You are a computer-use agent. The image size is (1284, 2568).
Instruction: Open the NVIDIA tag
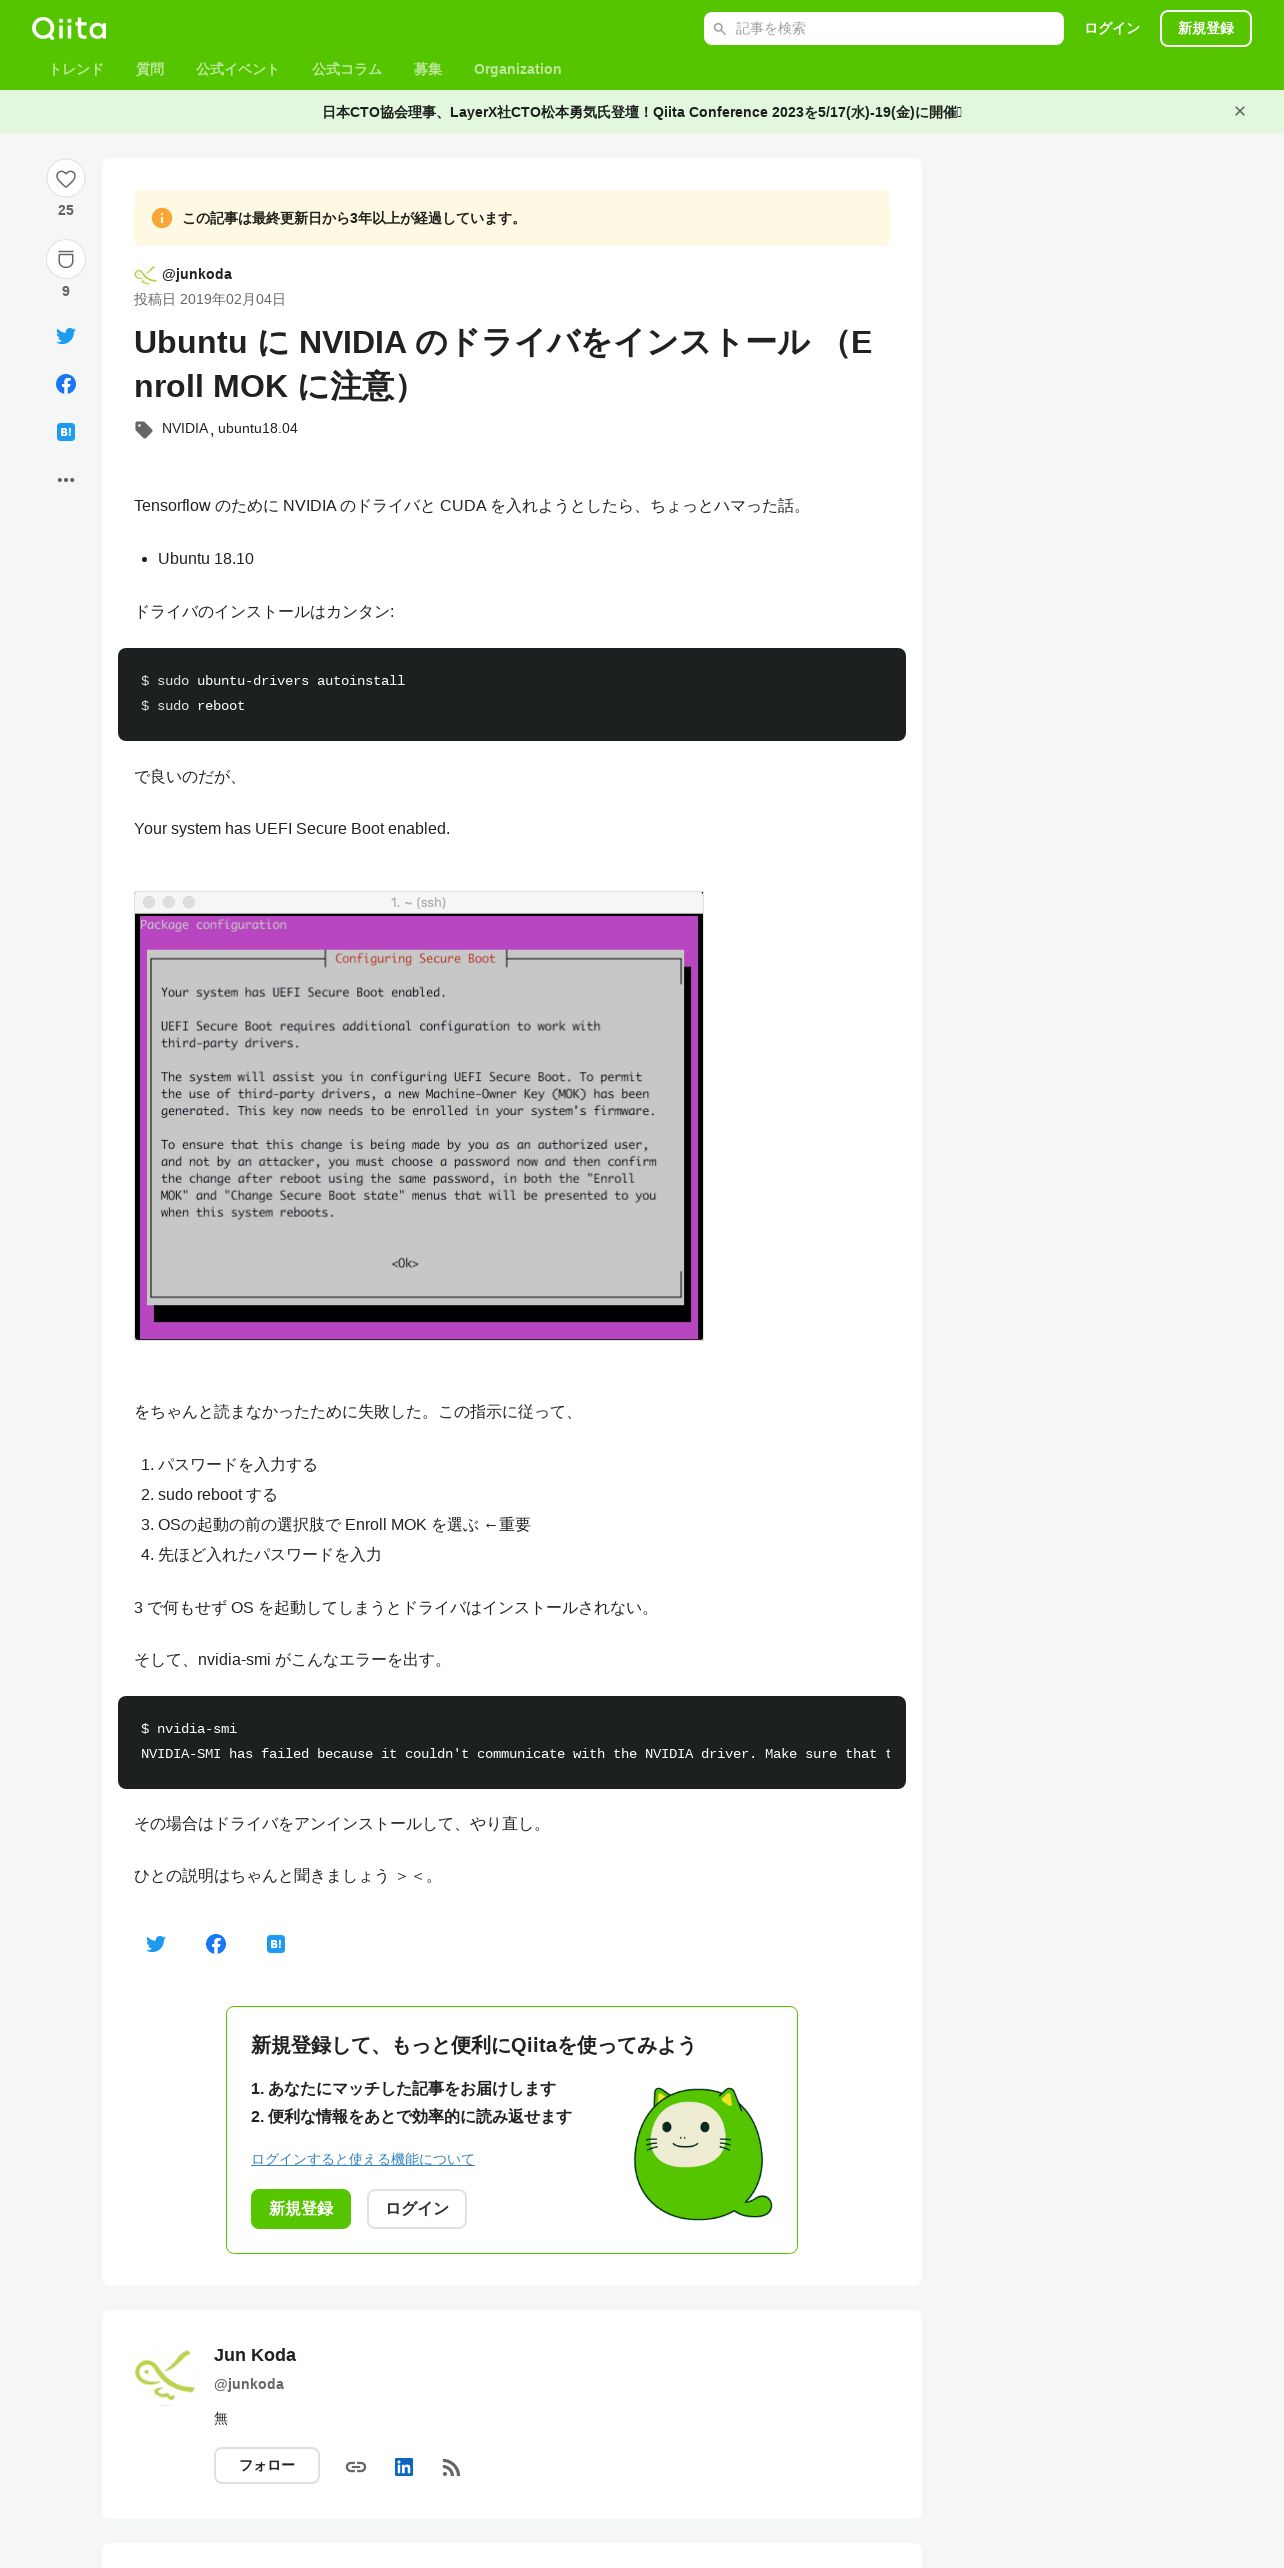[185, 428]
